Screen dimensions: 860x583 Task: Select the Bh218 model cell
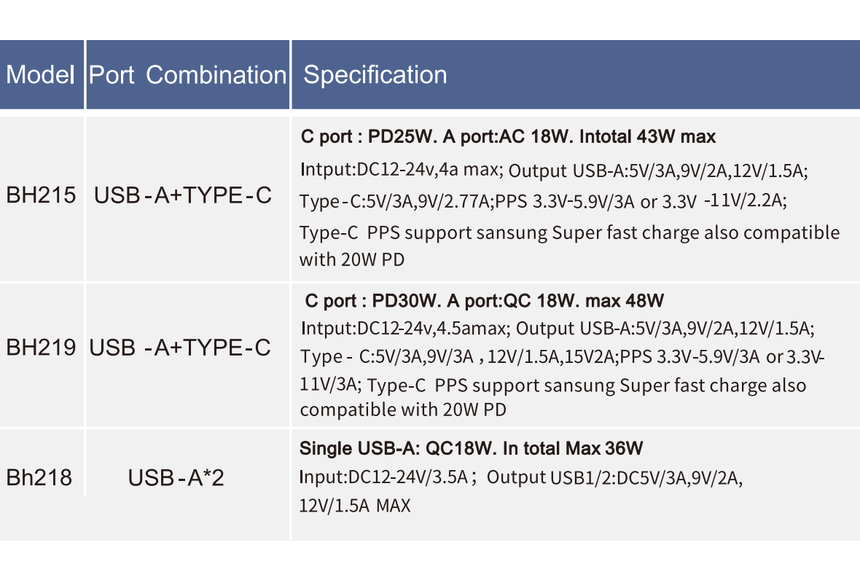39,478
